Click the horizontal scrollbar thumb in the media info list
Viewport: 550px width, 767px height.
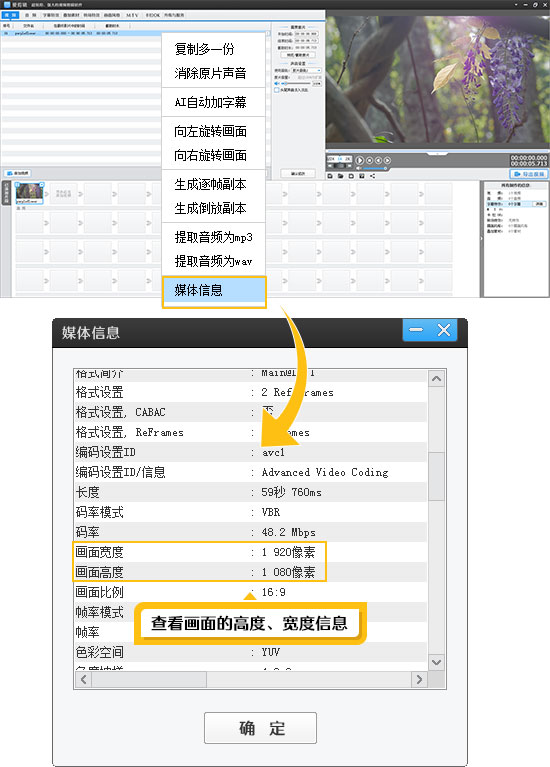coord(149,679)
